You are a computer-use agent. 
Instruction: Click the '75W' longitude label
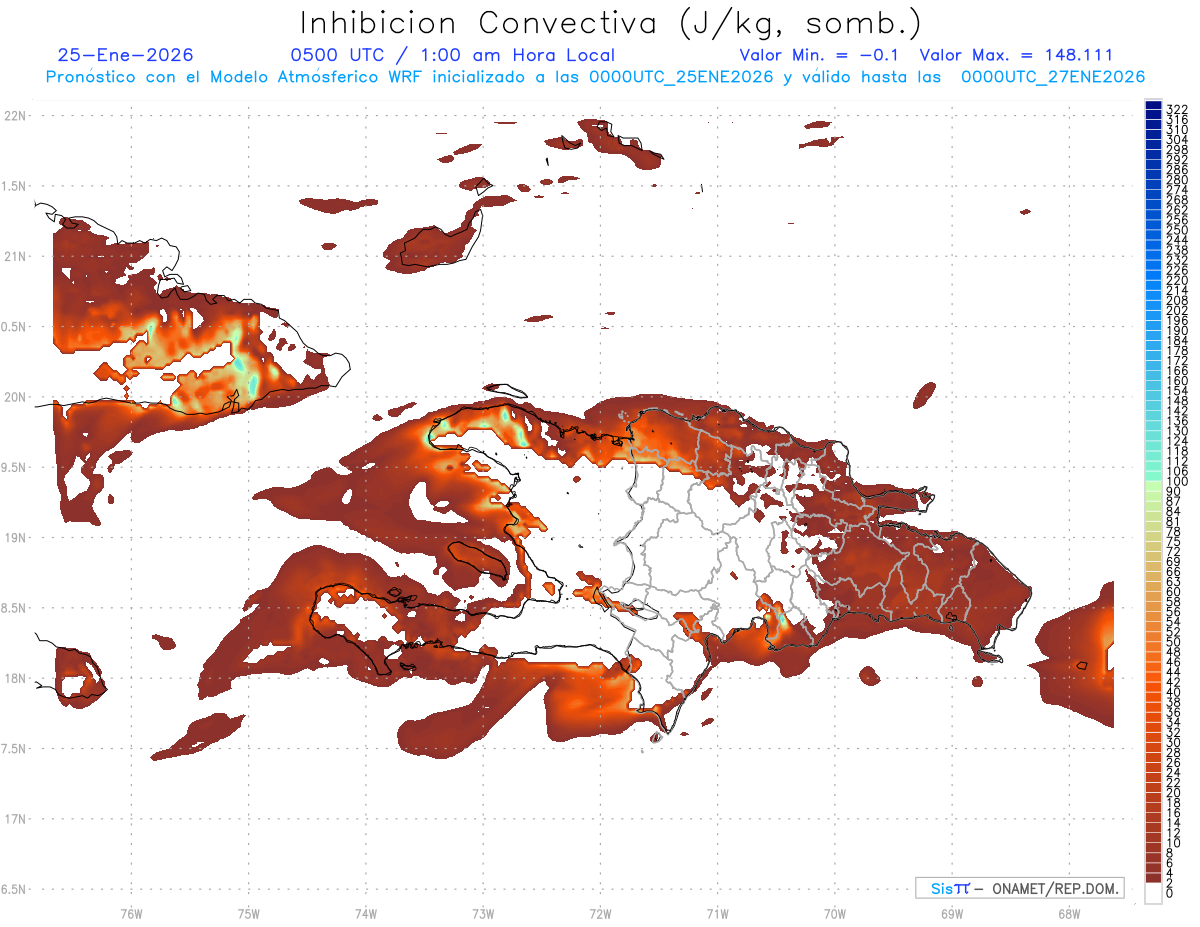[248, 912]
